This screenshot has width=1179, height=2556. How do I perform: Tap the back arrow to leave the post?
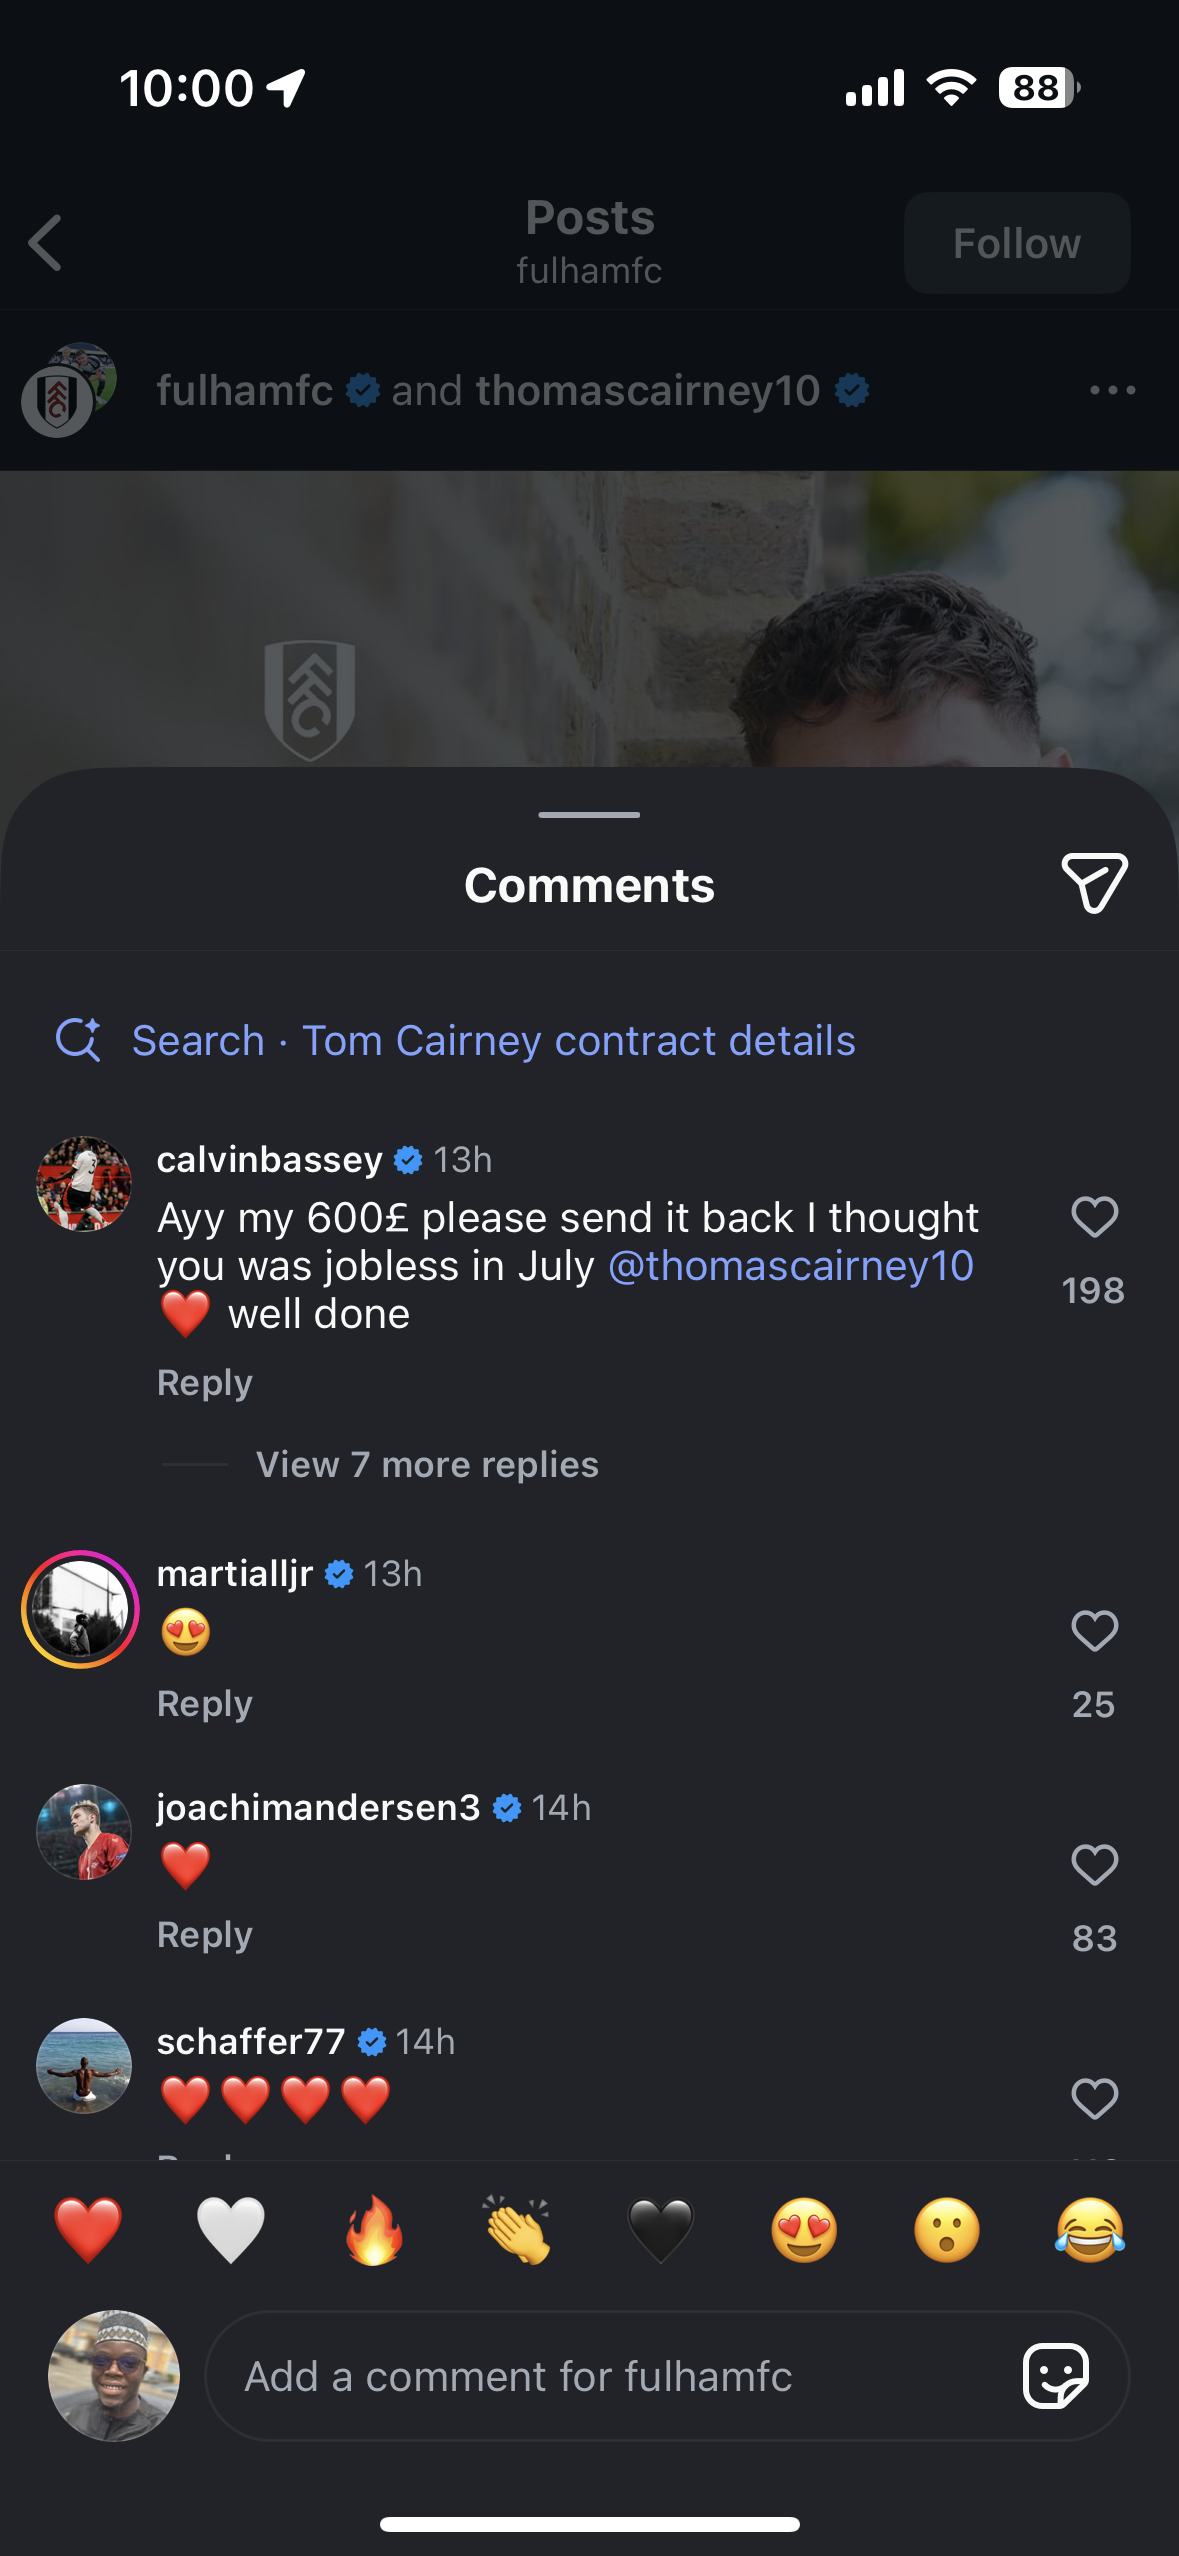pyautogui.click(x=44, y=243)
